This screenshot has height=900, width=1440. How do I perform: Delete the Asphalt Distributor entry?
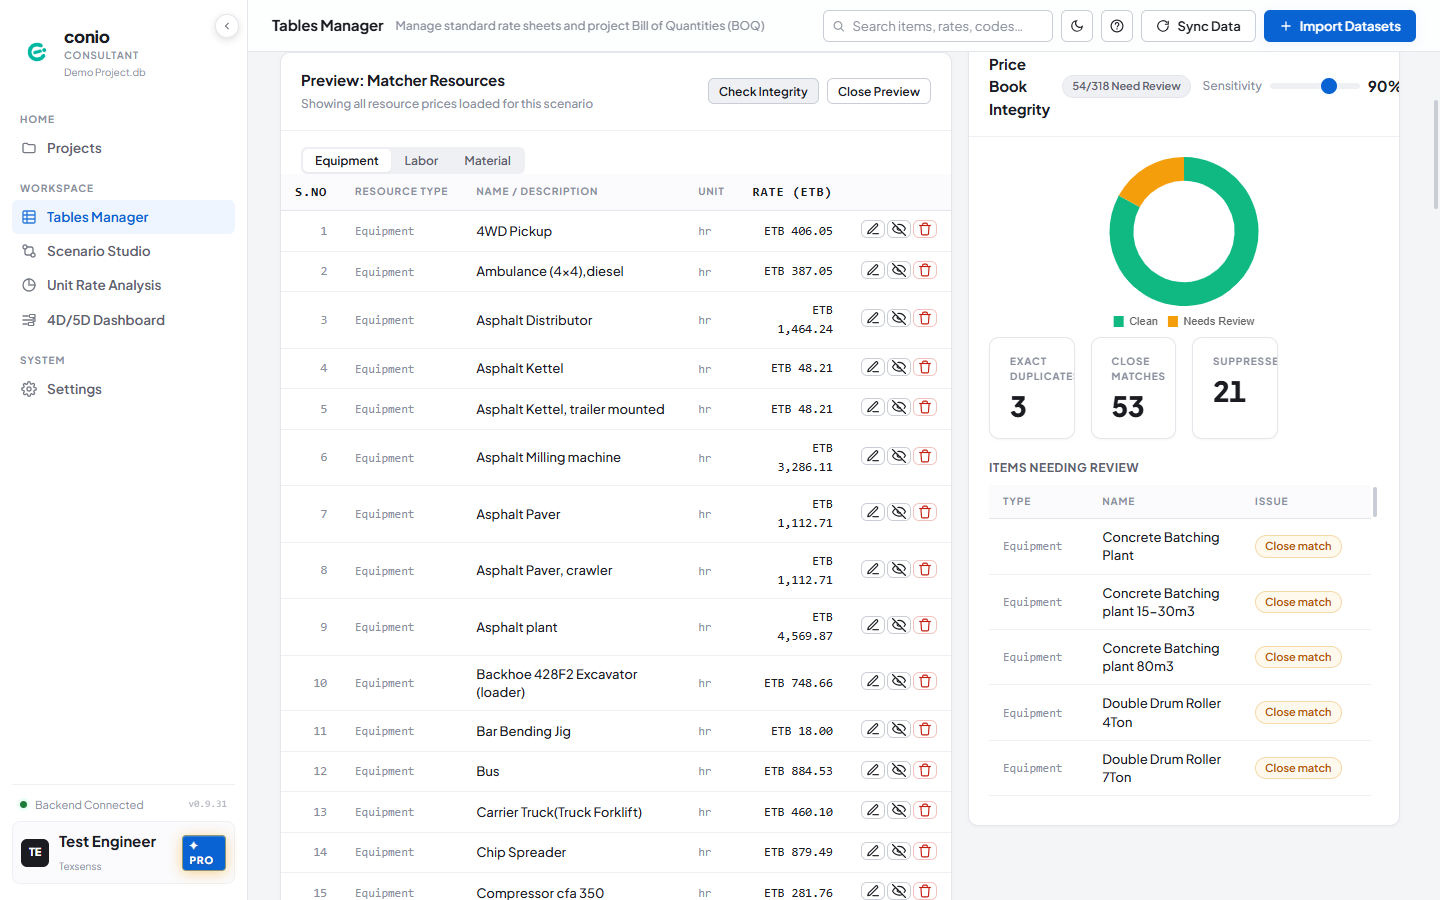(925, 319)
